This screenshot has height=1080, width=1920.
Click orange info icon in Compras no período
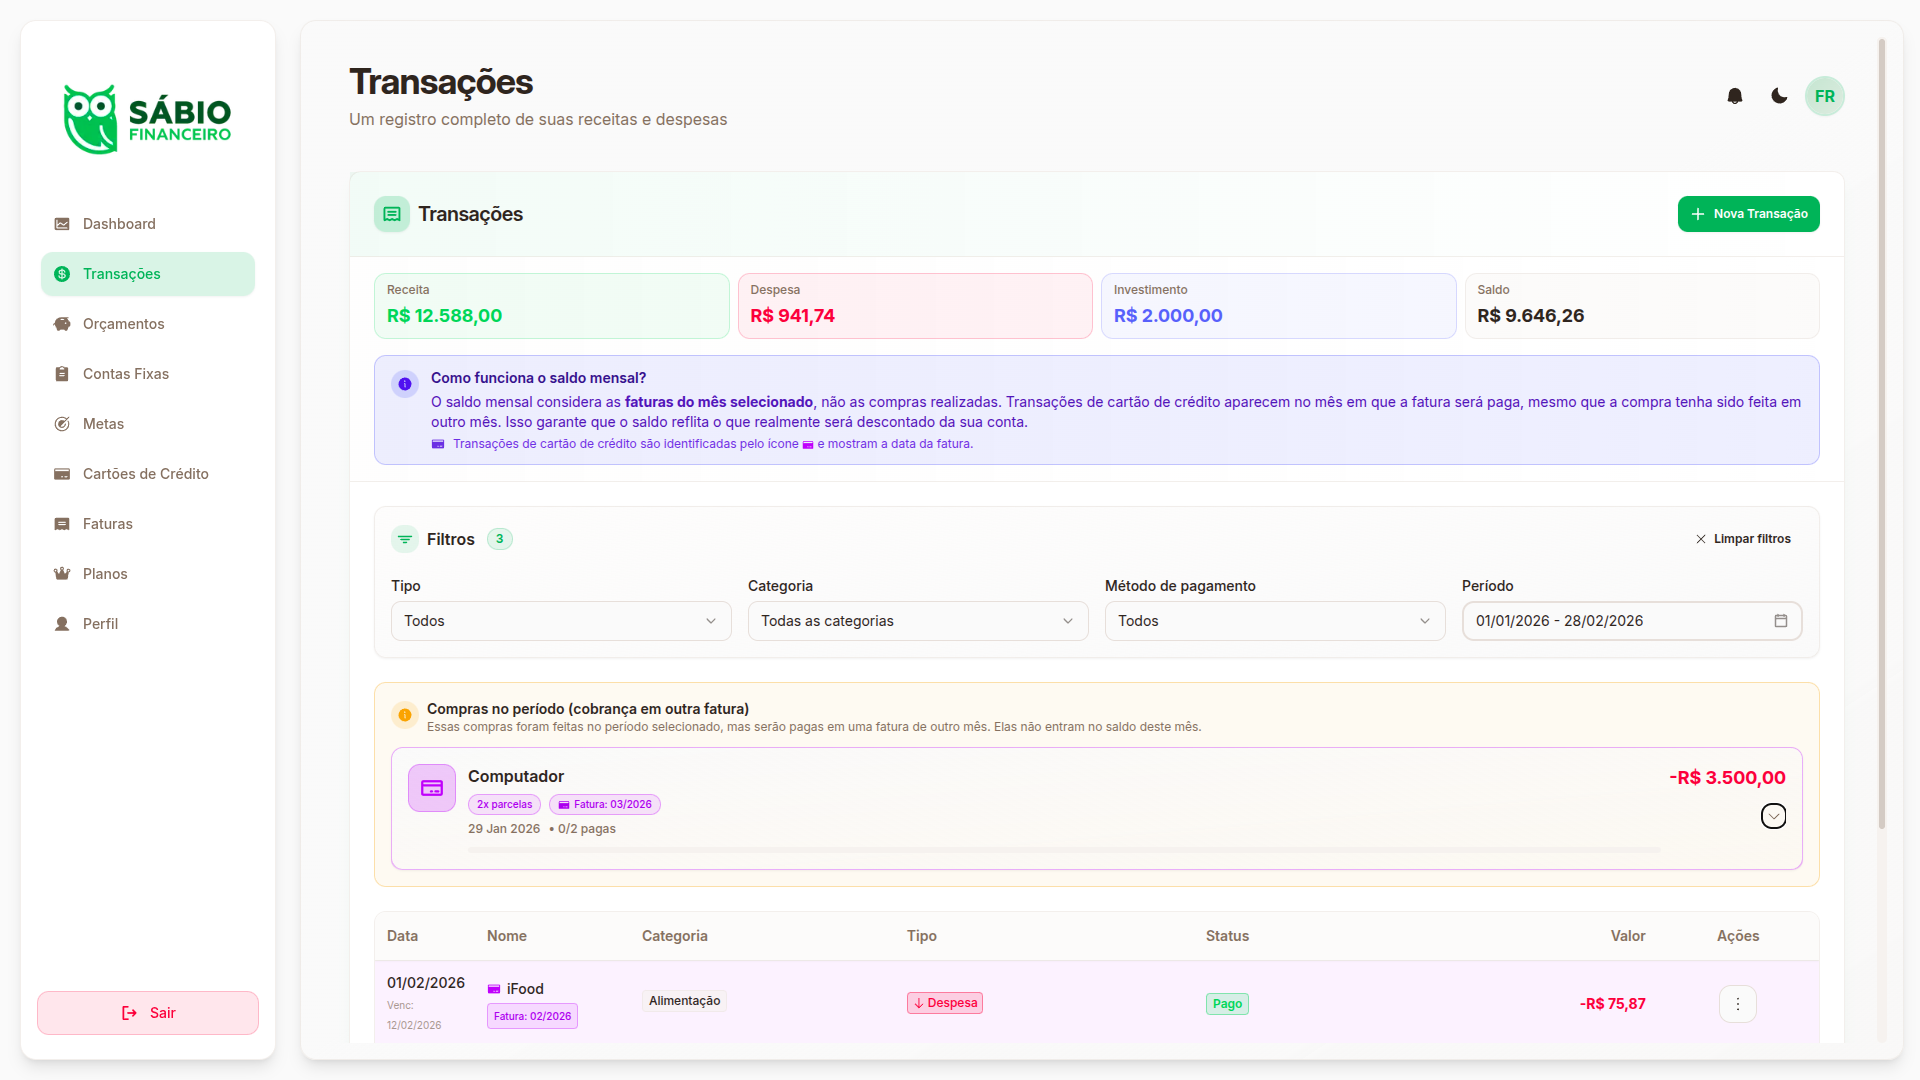[405, 715]
